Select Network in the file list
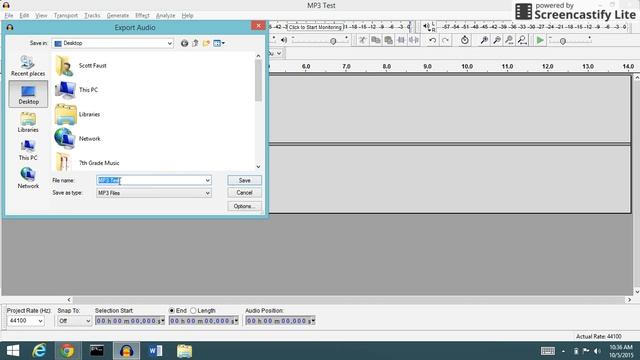The image size is (640, 360). 78,139
